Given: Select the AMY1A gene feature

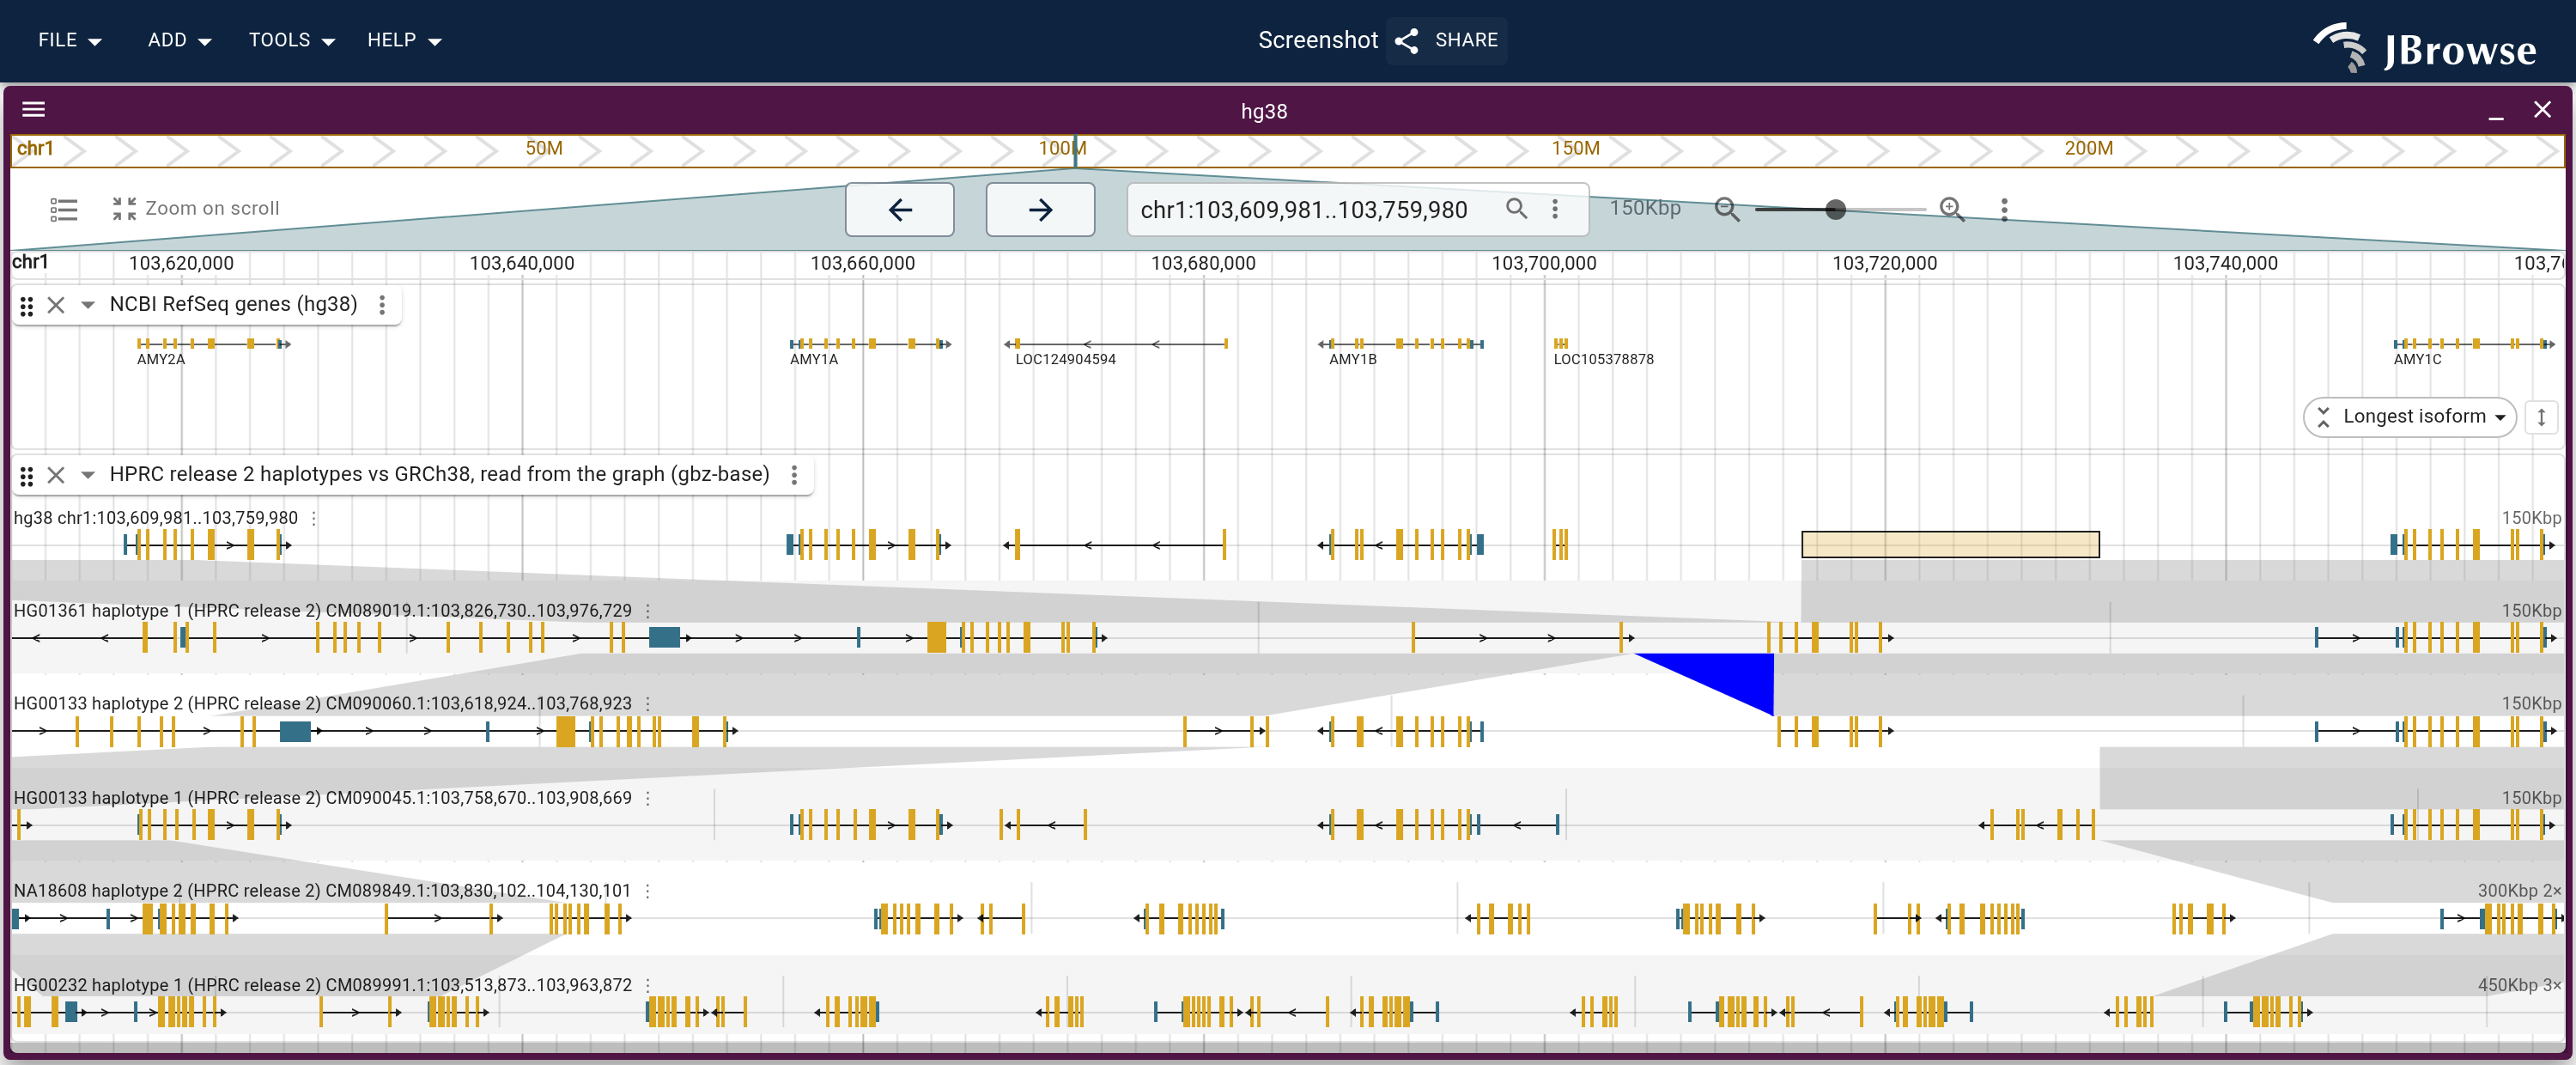Looking at the screenshot, I should (870, 344).
